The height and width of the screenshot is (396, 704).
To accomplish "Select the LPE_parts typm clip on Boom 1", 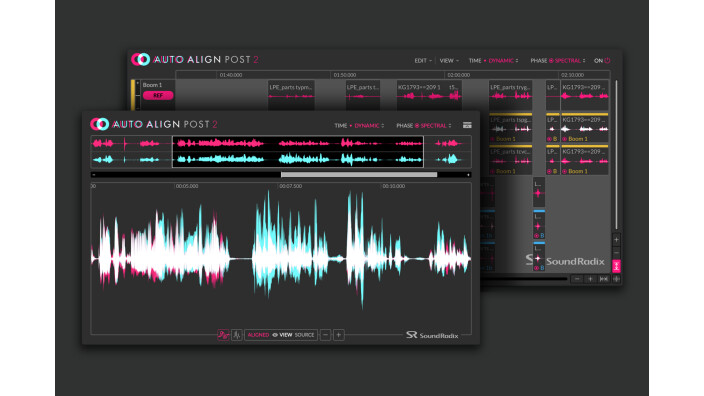I will [291, 95].
